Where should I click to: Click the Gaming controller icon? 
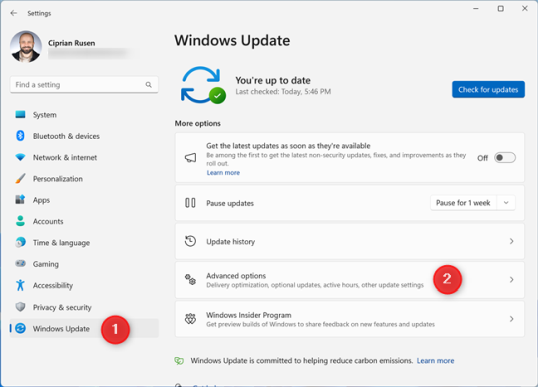20,263
